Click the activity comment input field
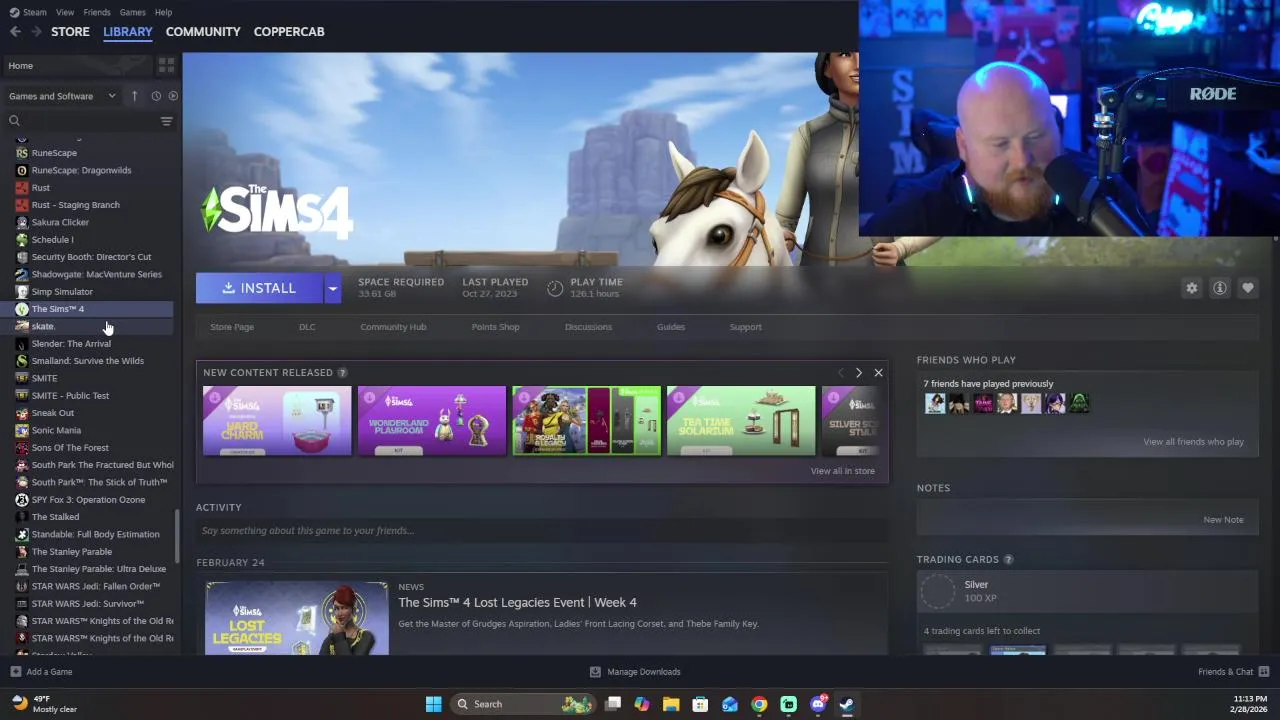This screenshot has height=720, width=1280. click(542, 531)
